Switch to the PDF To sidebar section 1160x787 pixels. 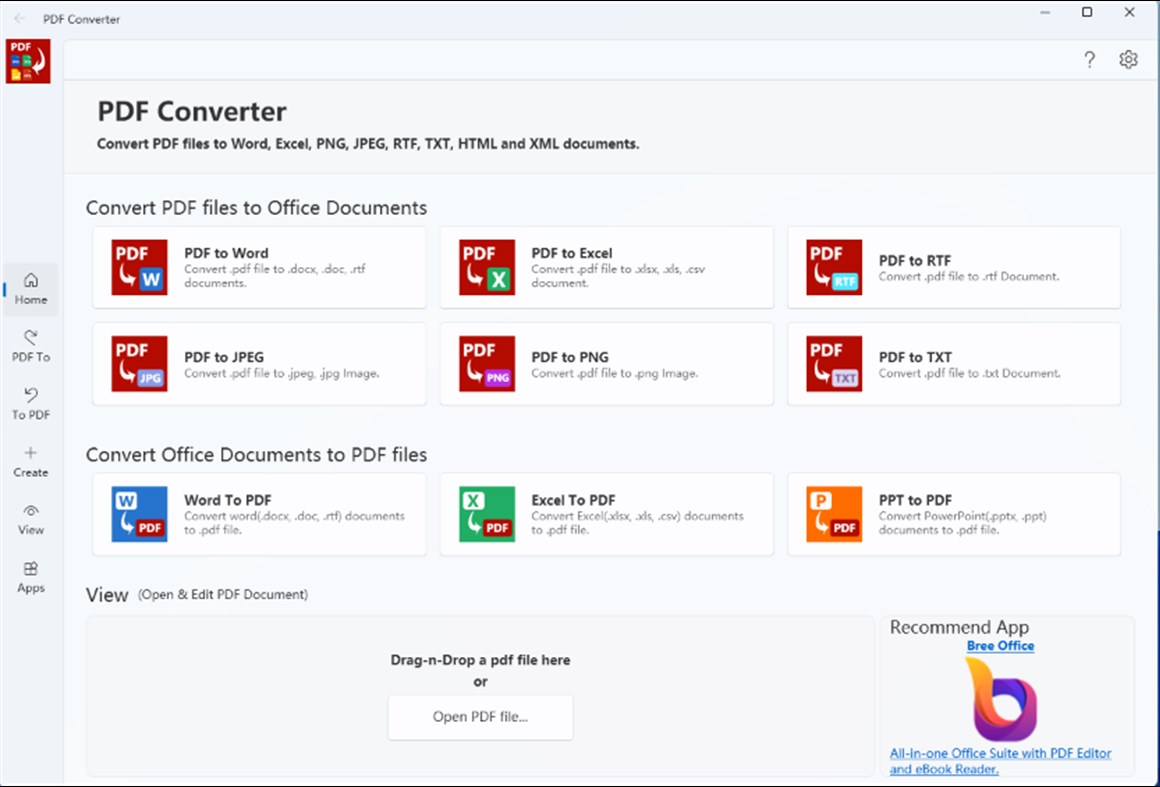click(x=30, y=346)
